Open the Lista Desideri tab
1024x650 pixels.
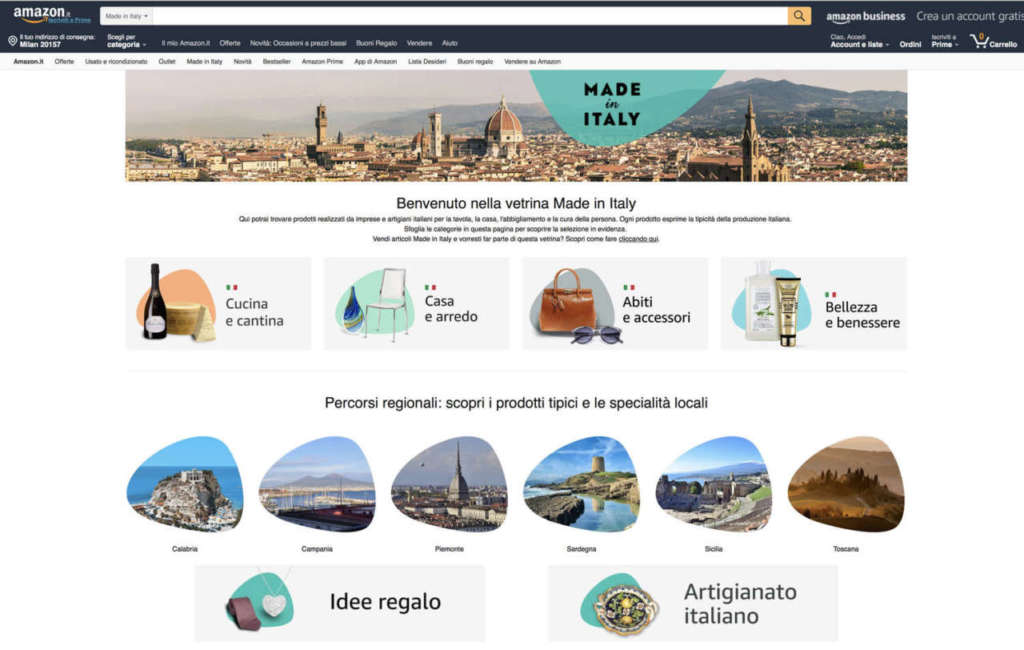427,61
